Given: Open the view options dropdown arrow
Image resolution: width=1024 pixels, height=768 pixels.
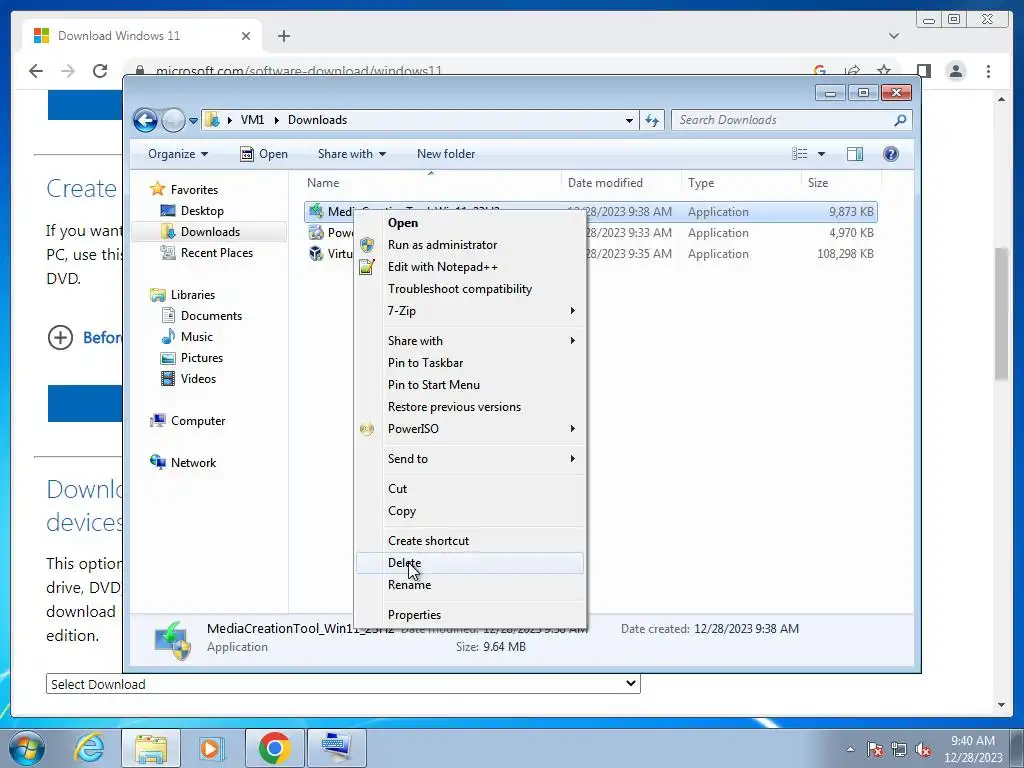Looking at the screenshot, I should point(822,154).
